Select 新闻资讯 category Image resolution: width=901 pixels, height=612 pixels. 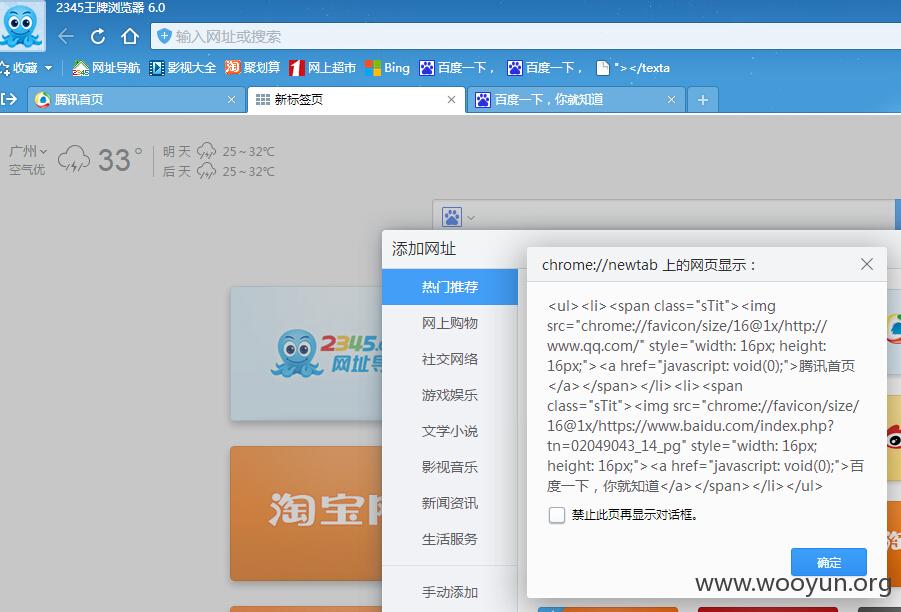(x=449, y=503)
